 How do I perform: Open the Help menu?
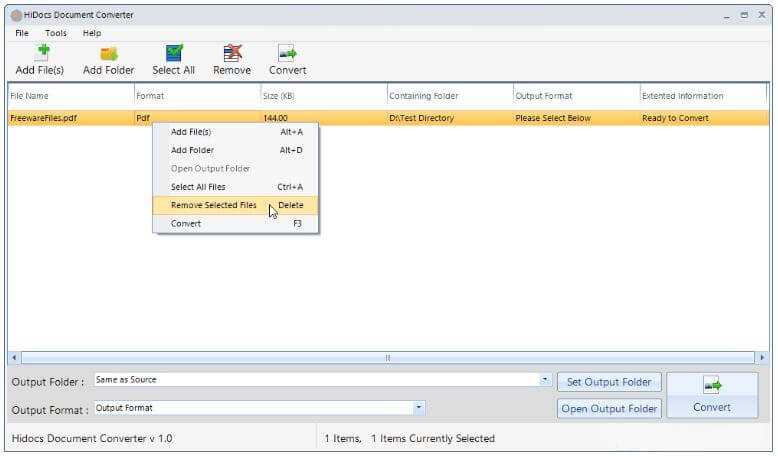pyautogui.click(x=92, y=33)
